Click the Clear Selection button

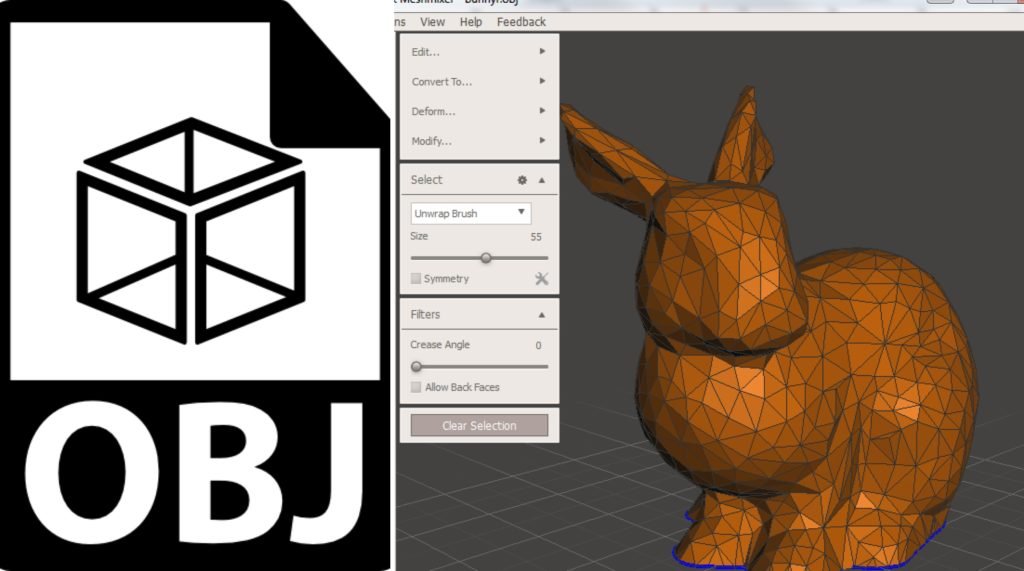(x=479, y=425)
